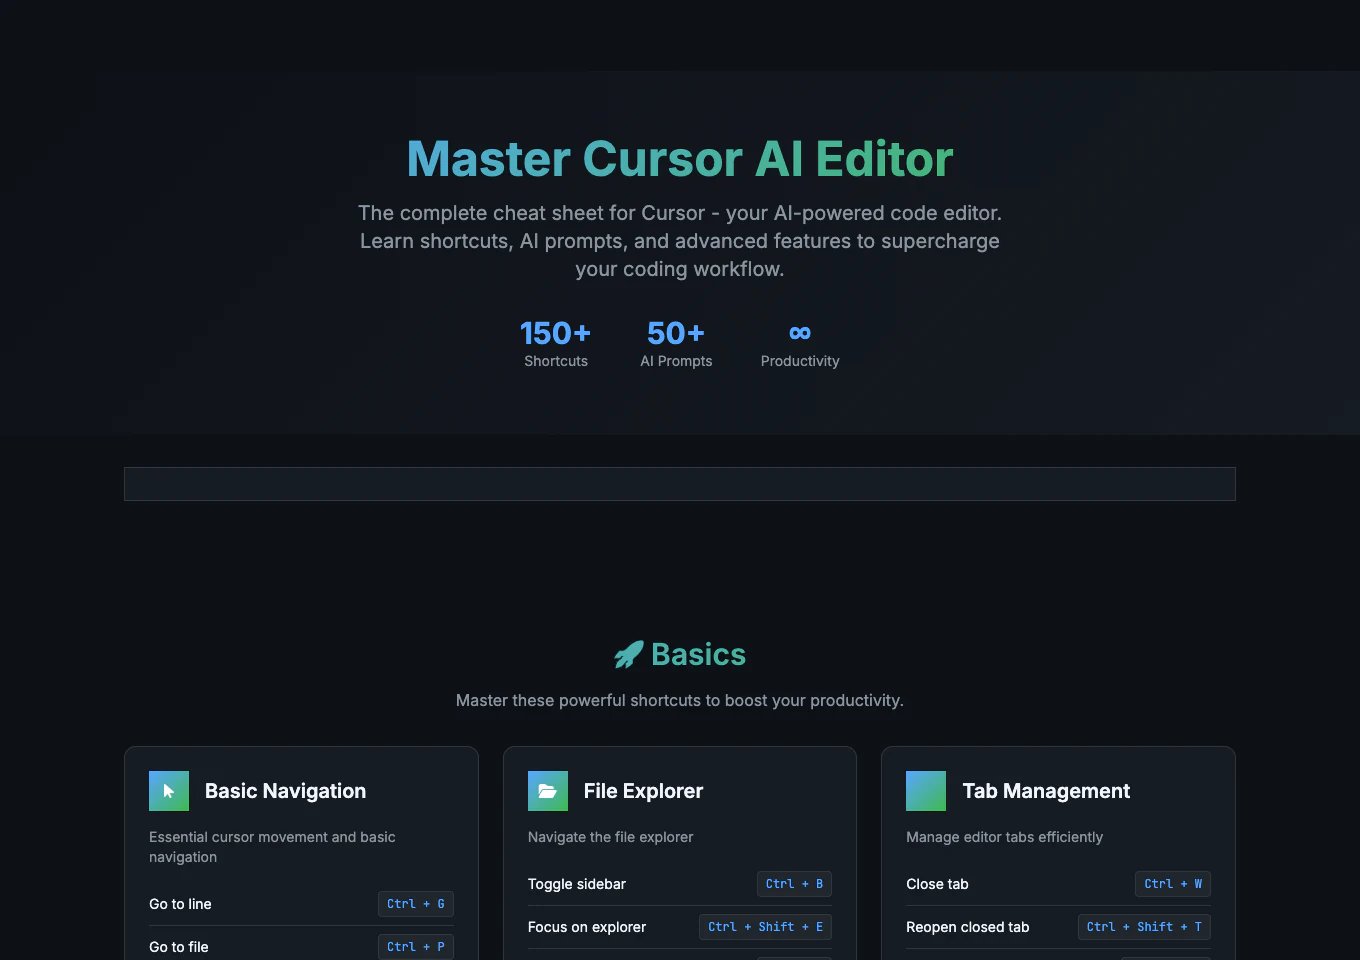Viewport: 1360px width, 960px height.
Task: Click the 'File Explorer' card title
Action: (x=643, y=791)
